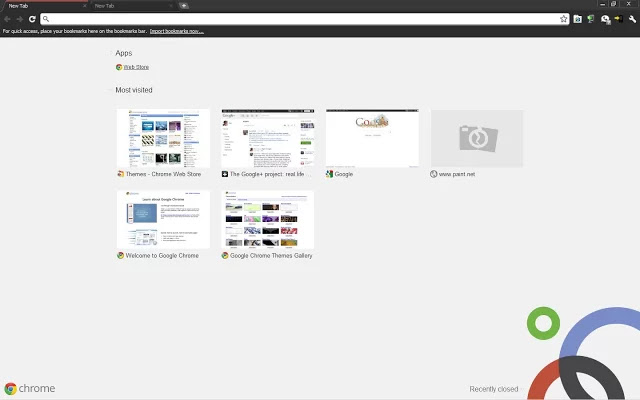Screen dimensions: 640x400
Task: Click the Google favicon beside Google title
Action: pos(329,174)
